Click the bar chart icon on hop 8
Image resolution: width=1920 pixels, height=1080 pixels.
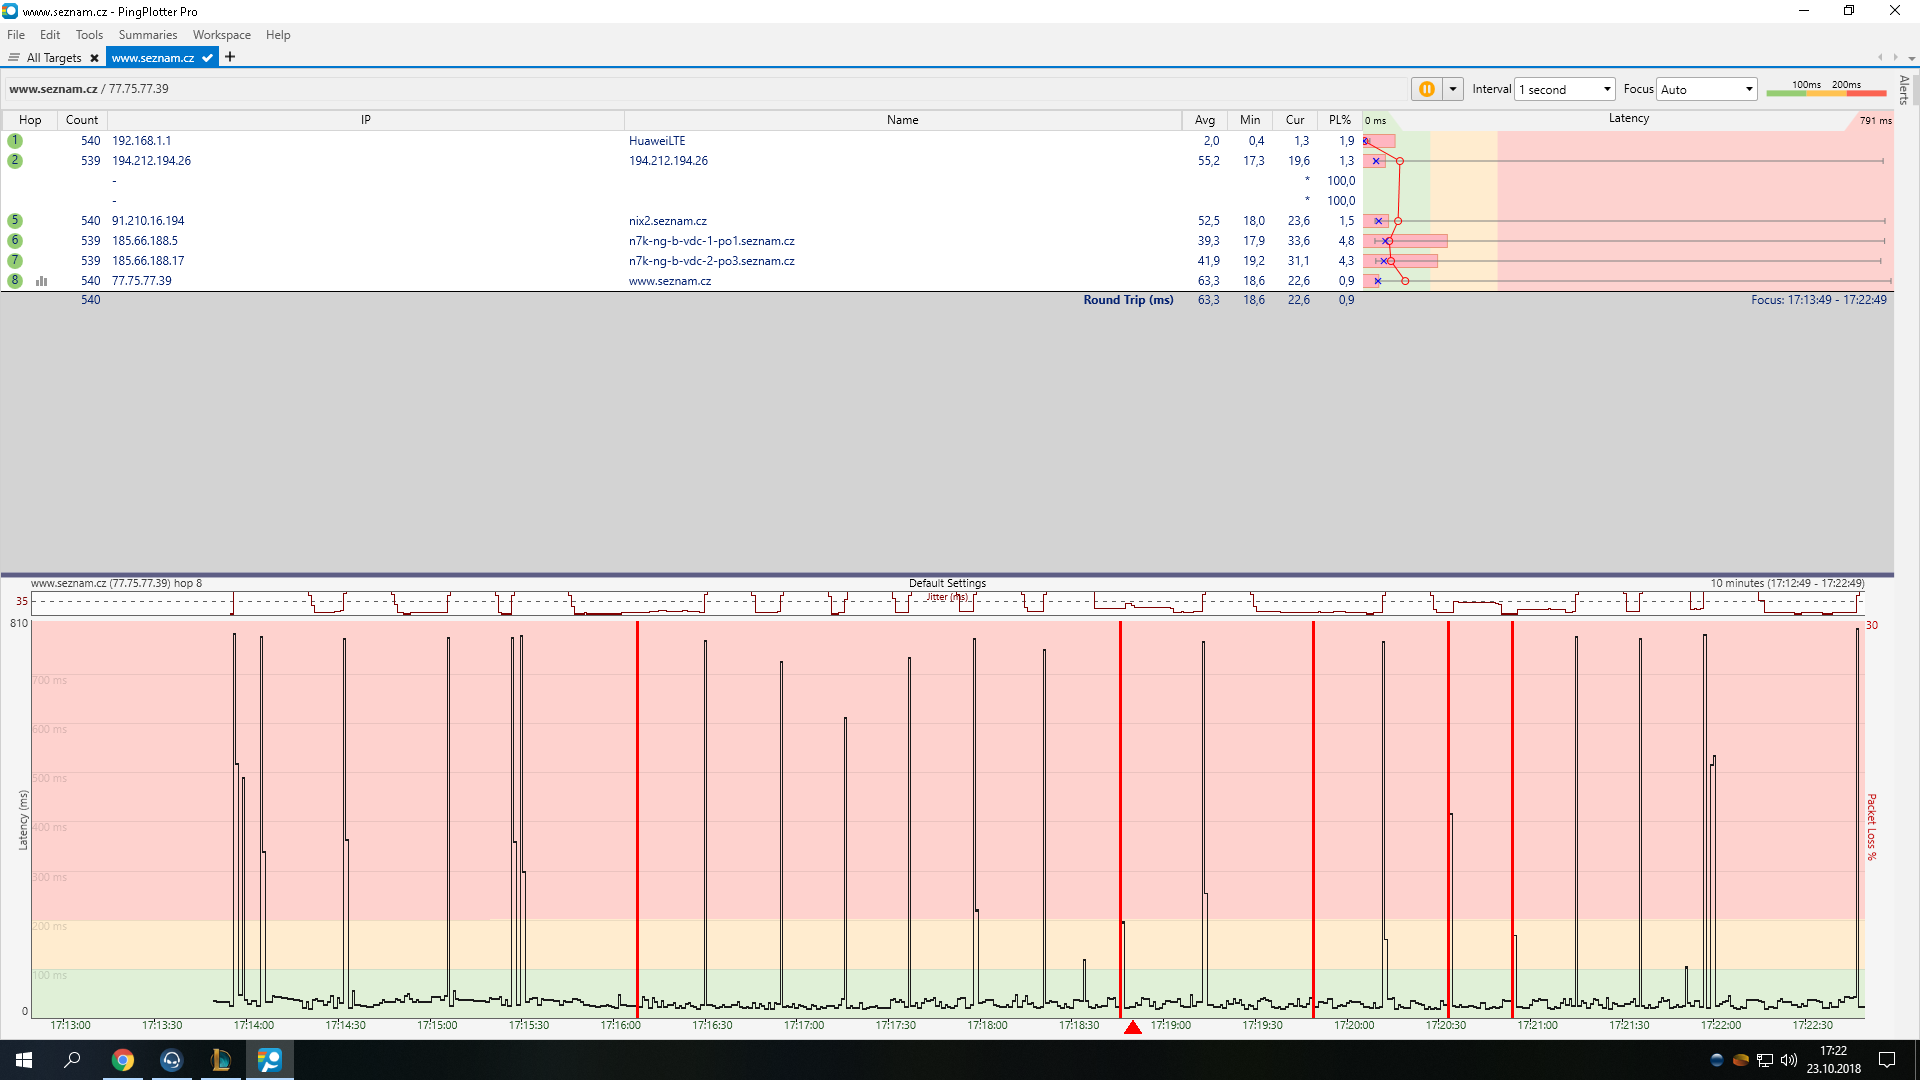point(42,281)
